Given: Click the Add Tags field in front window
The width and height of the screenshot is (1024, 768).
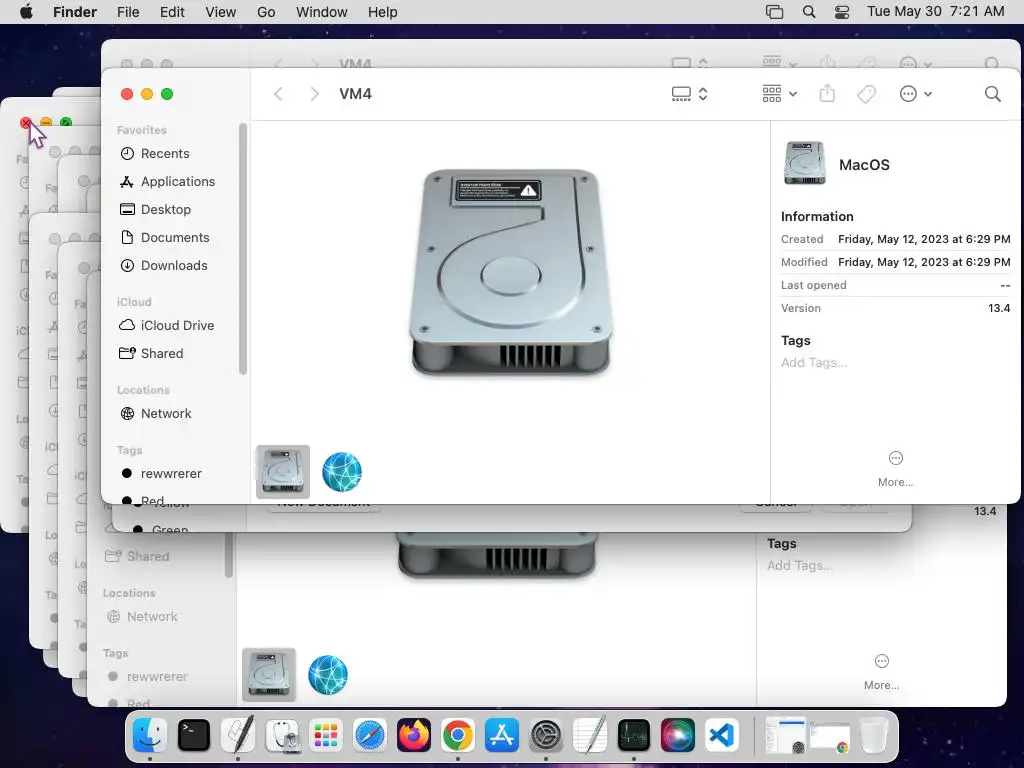Looking at the screenshot, I should click(x=814, y=362).
